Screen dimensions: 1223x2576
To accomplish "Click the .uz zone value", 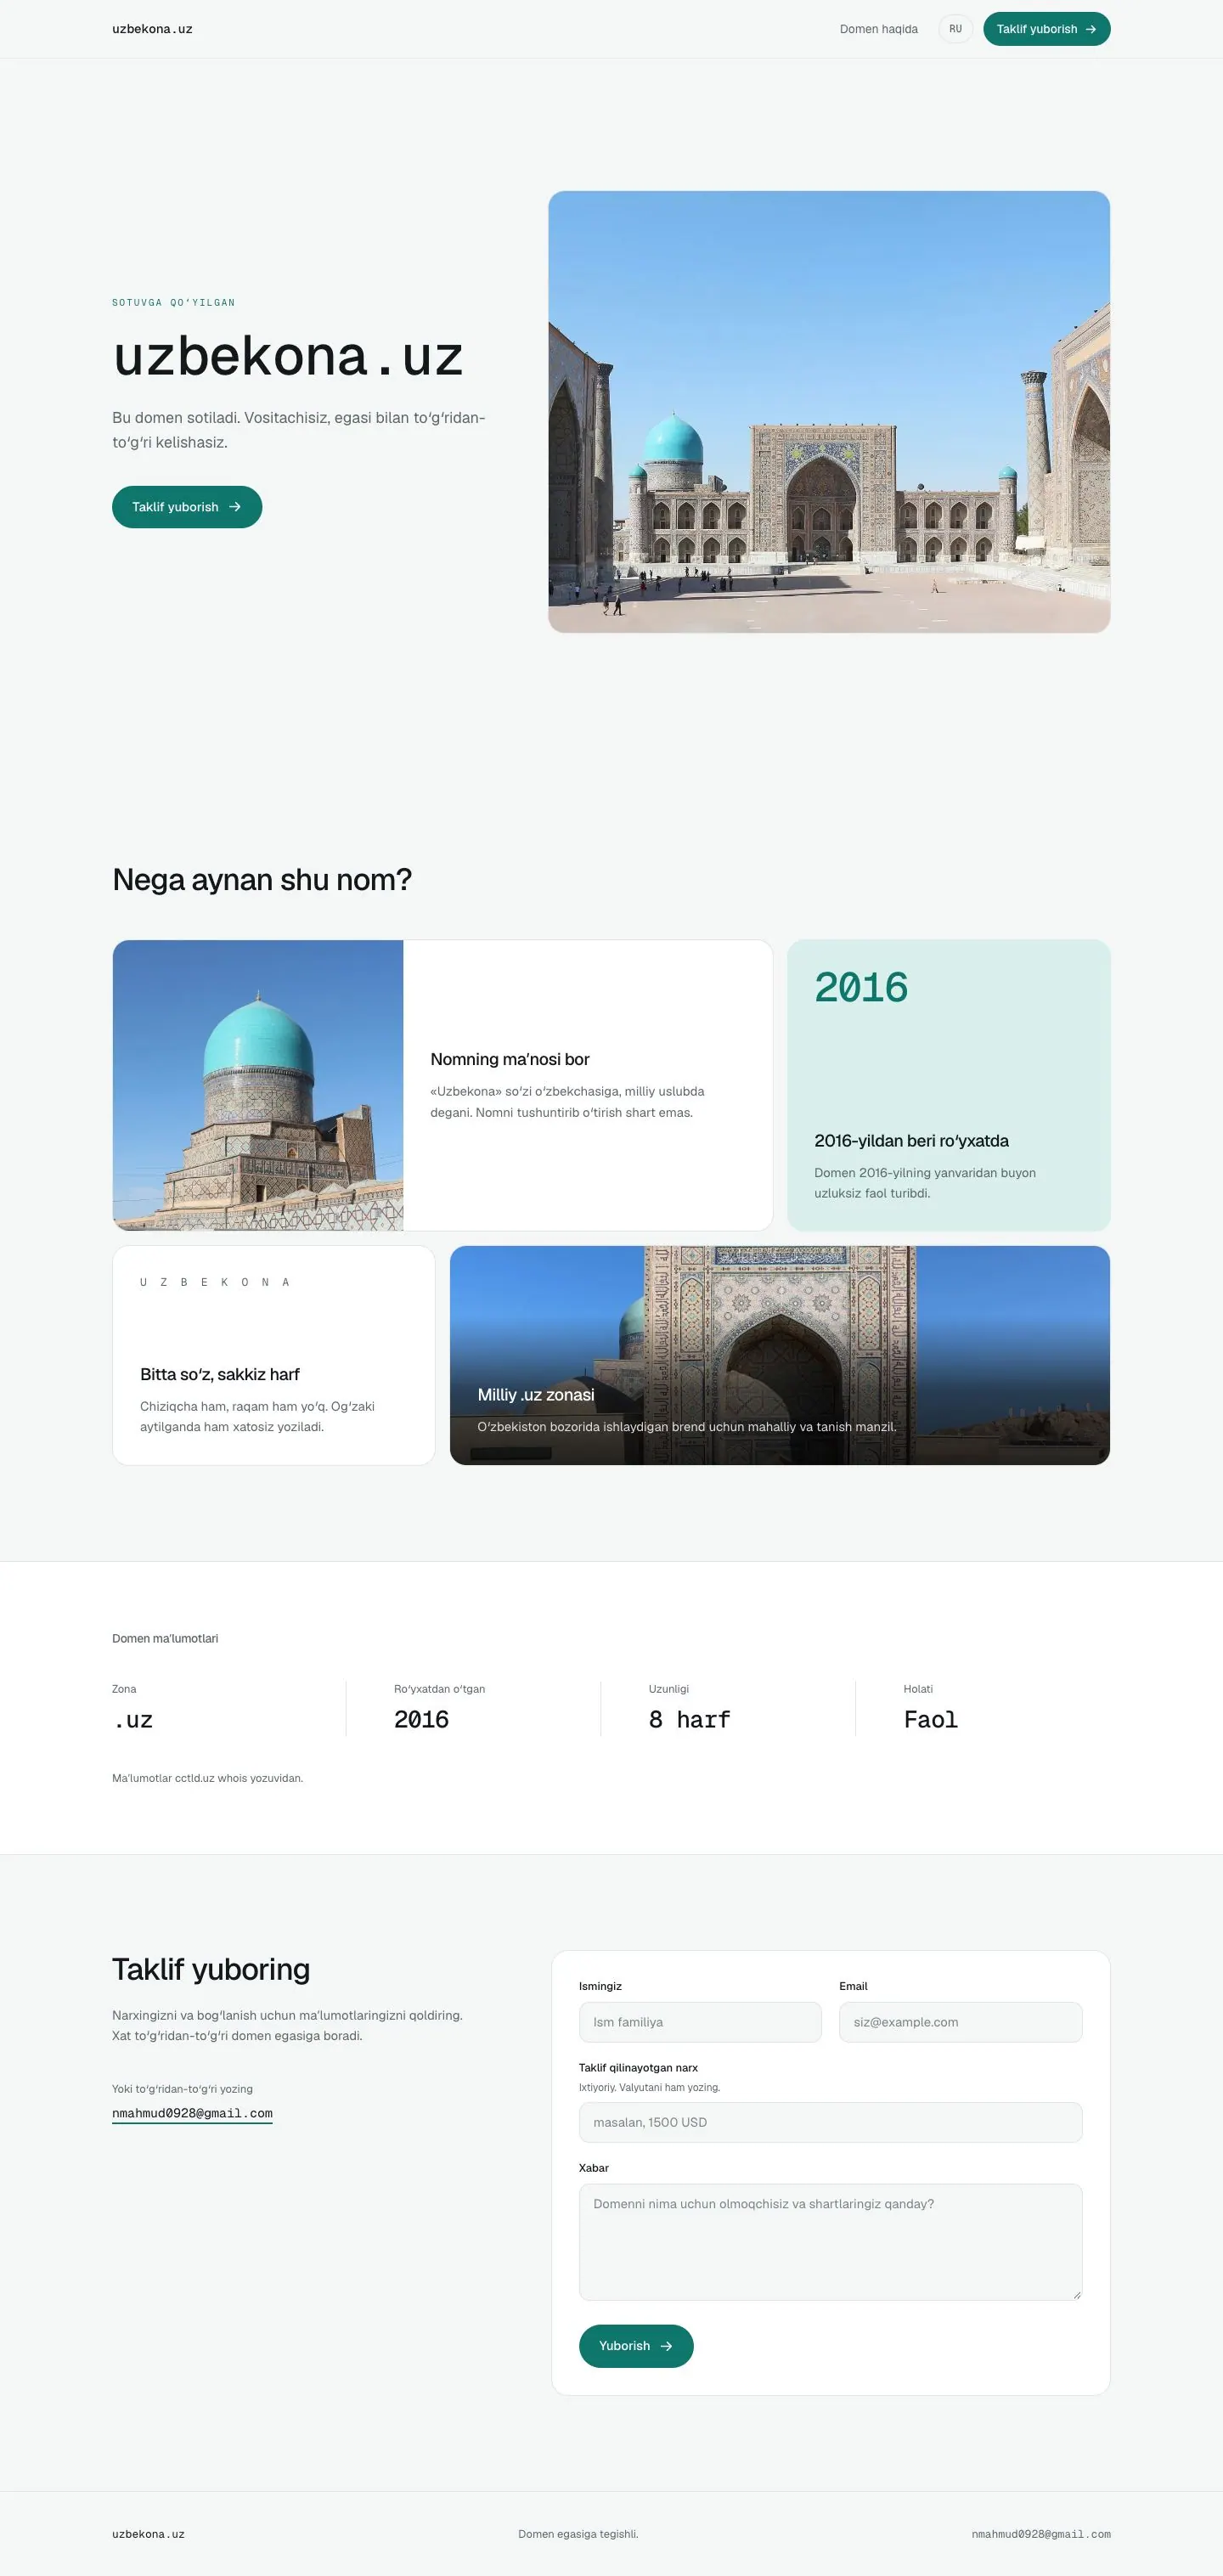I will click(133, 1720).
